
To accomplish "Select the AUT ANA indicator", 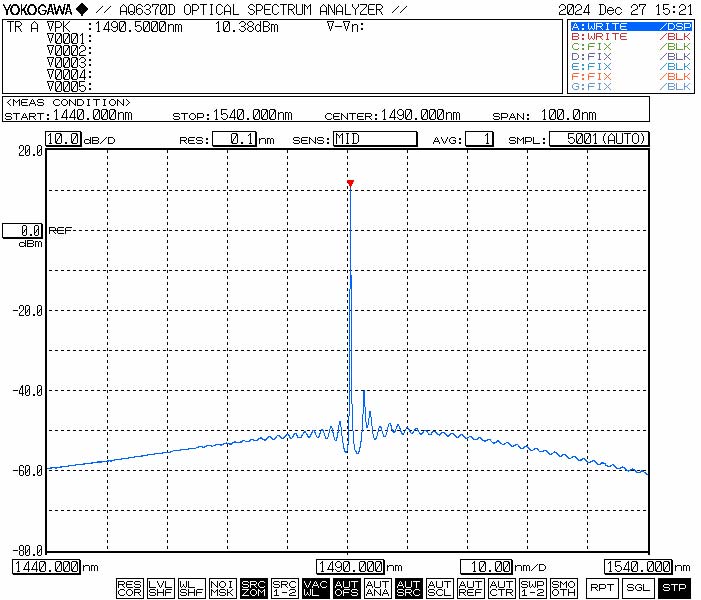I will [377, 588].
